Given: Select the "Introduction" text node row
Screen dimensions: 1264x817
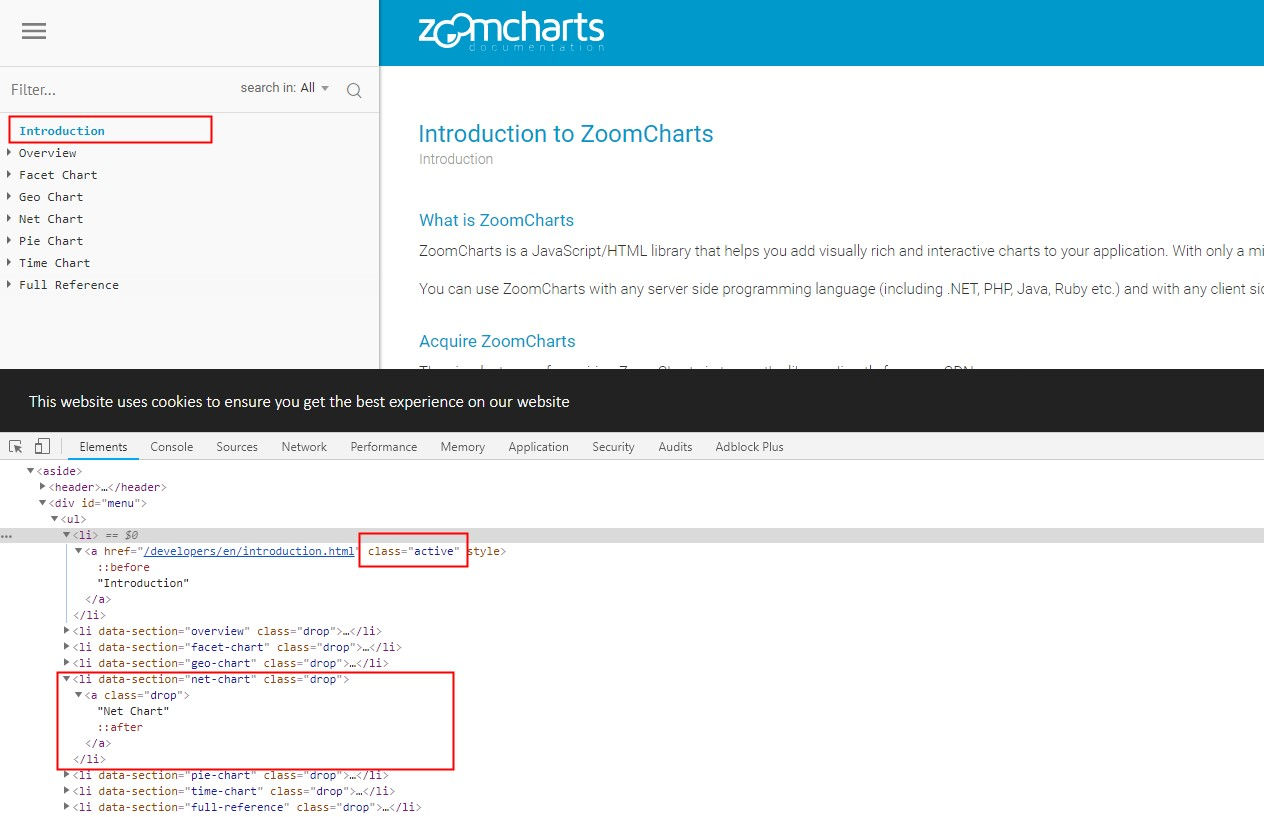Looking at the screenshot, I should point(143,583).
